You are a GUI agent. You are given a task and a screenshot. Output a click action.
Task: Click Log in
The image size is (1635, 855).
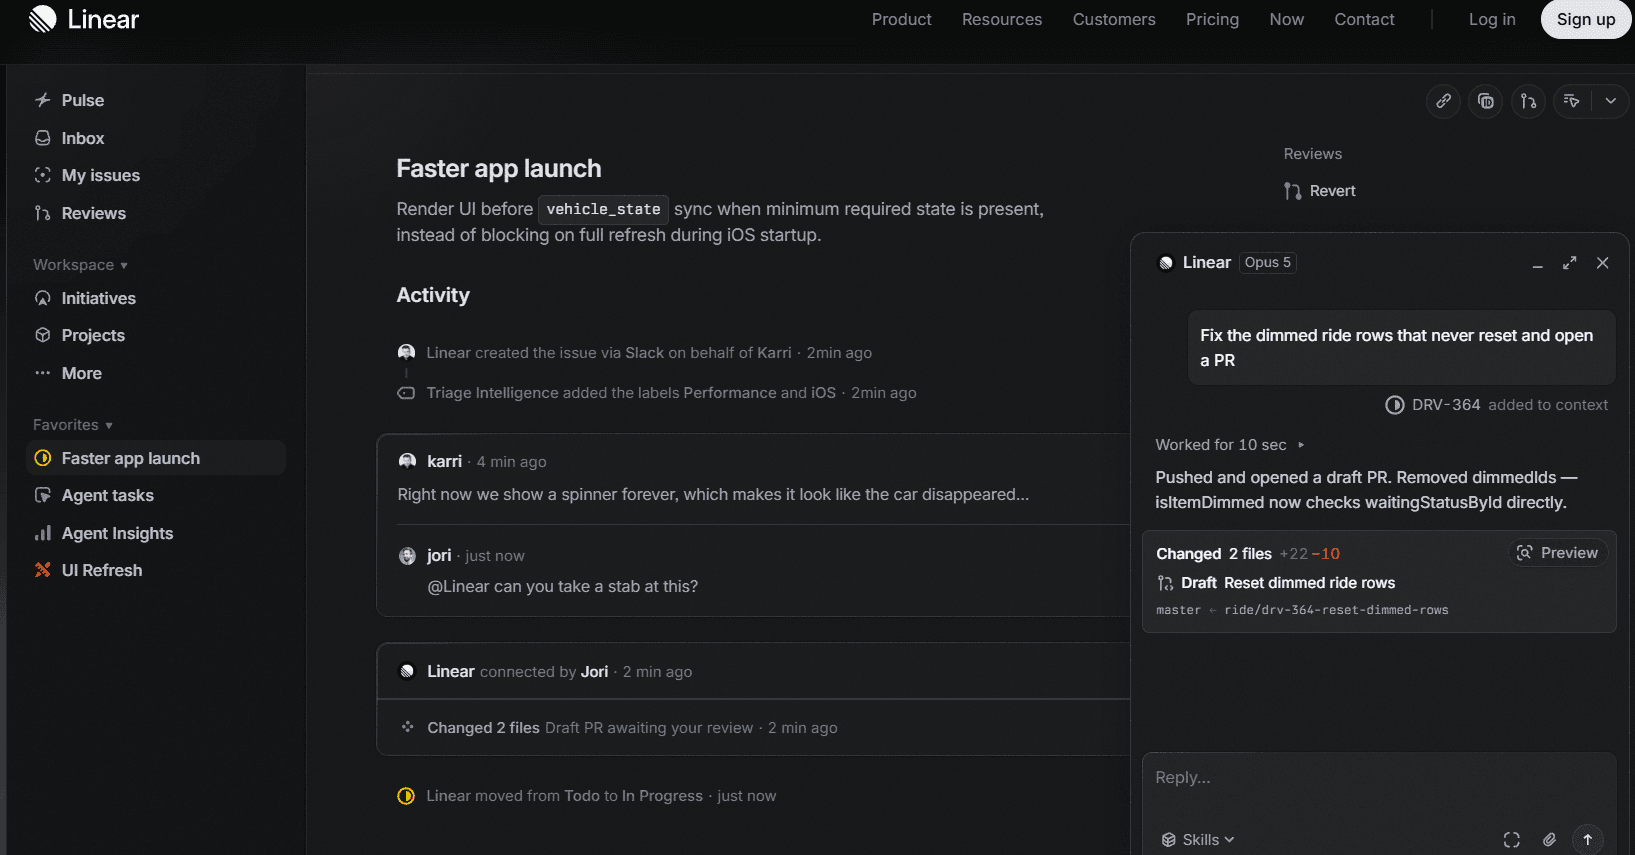tap(1492, 19)
